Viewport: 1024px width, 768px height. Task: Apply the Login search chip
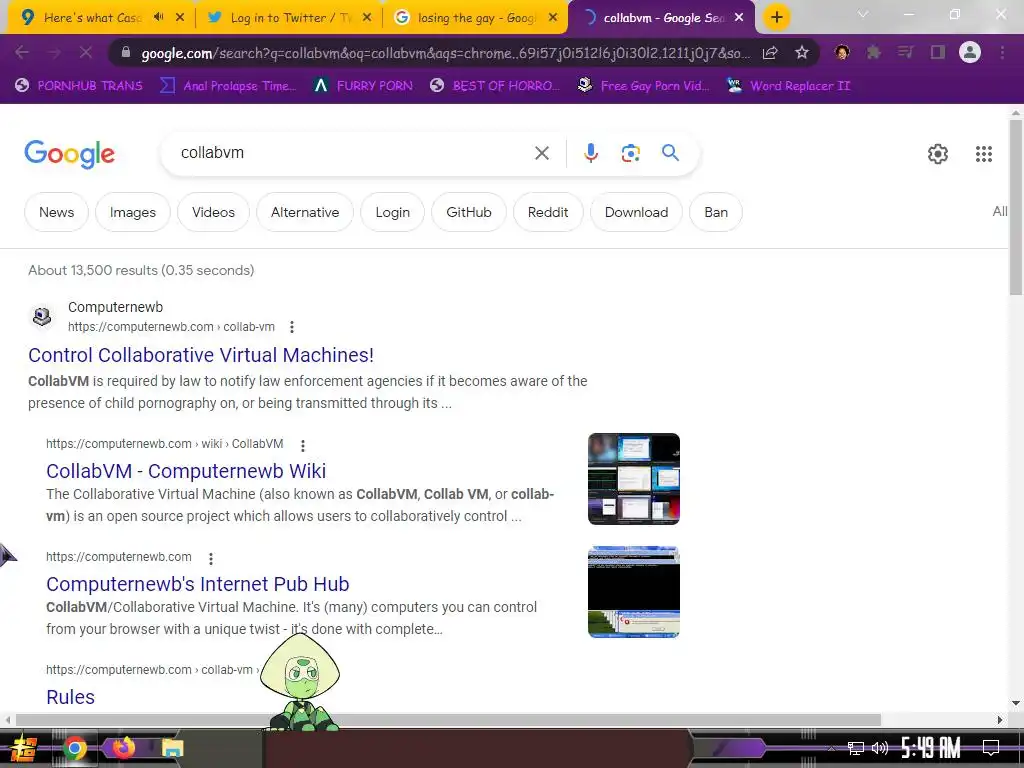tap(392, 212)
